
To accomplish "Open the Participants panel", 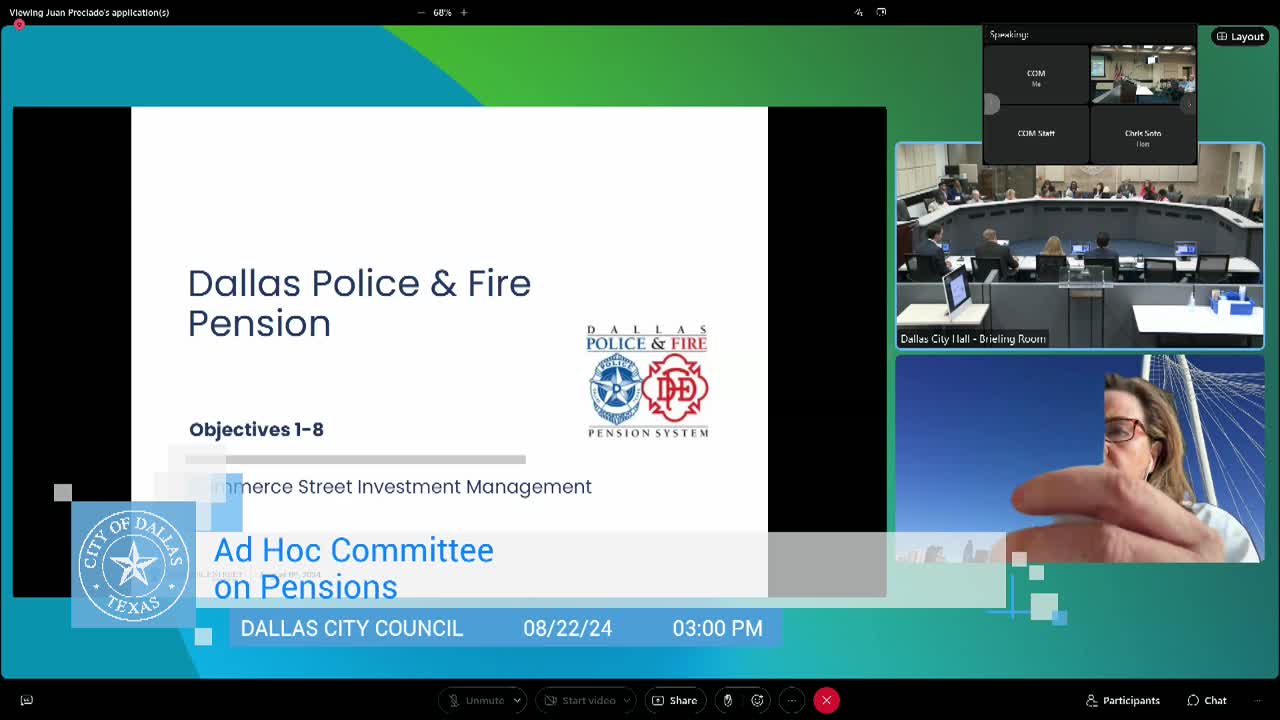I will pos(1122,700).
